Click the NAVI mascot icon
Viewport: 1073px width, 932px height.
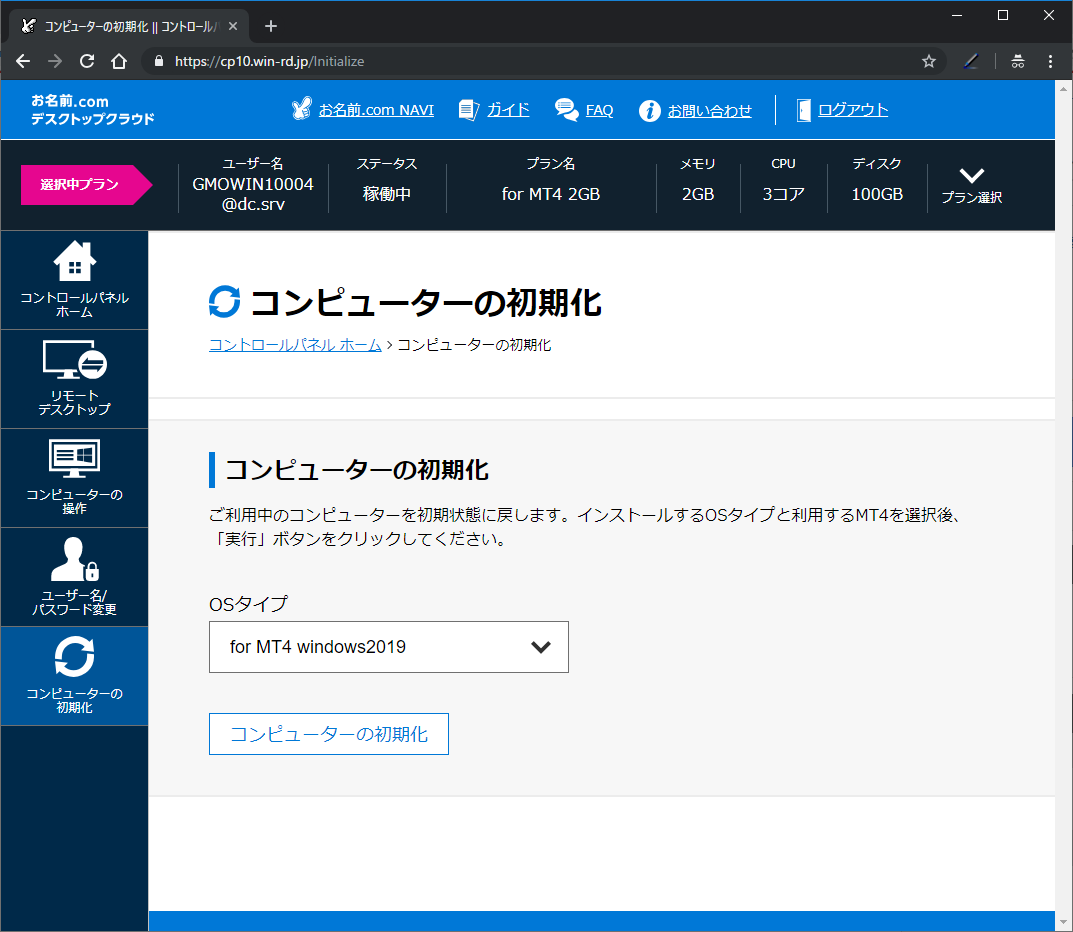click(x=301, y=109)
